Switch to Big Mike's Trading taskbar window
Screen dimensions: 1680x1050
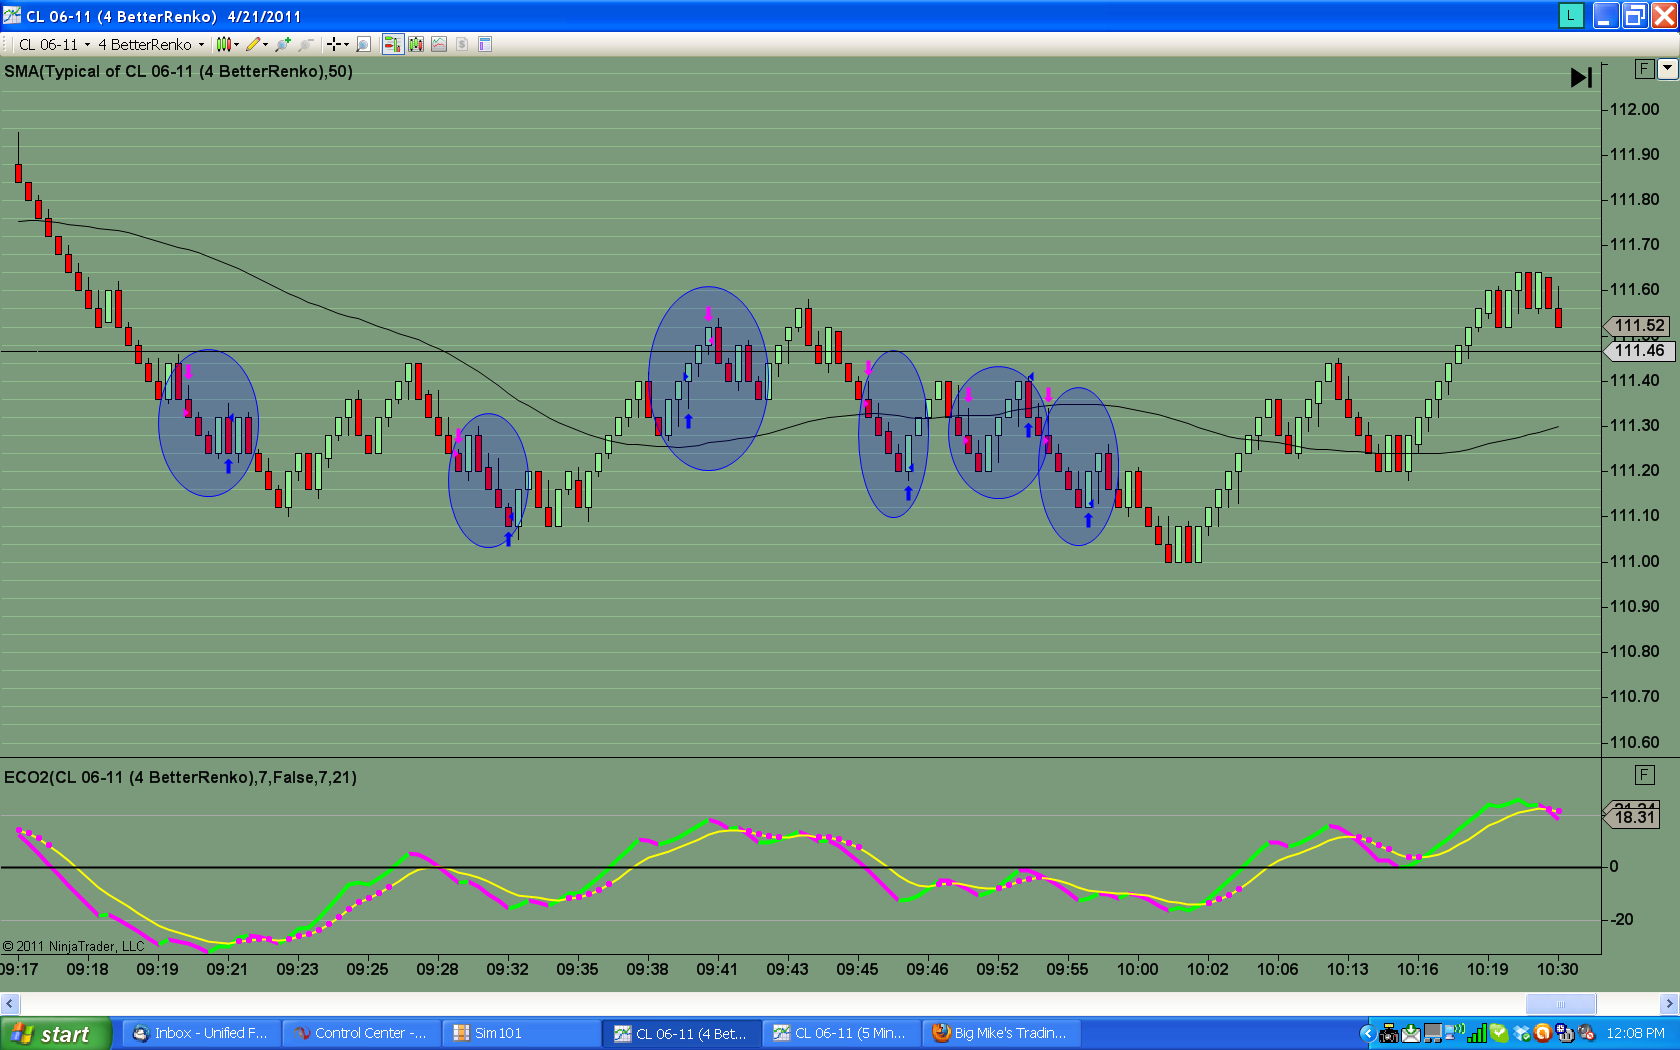click(1002, 1034)
